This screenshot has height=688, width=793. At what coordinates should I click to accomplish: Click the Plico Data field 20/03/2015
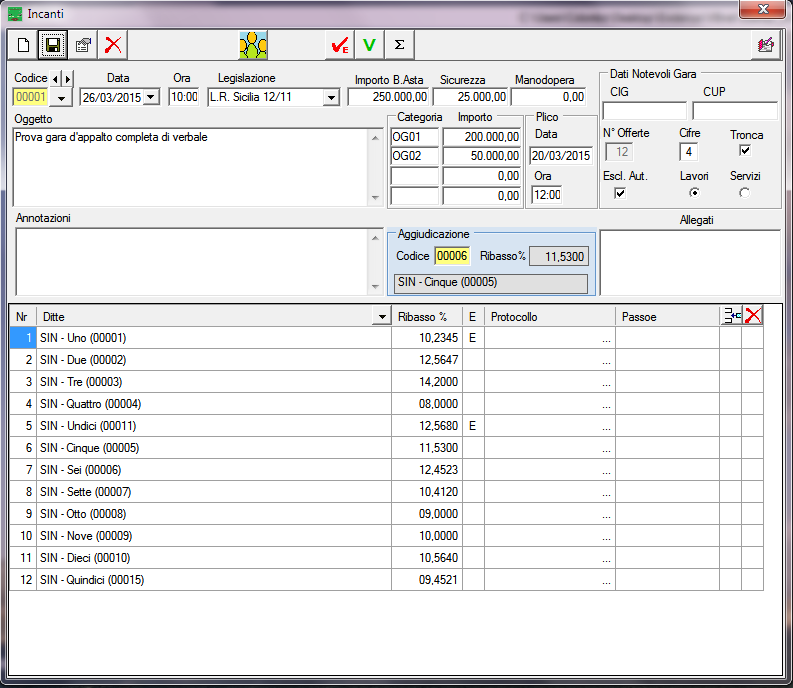(561, 156)
